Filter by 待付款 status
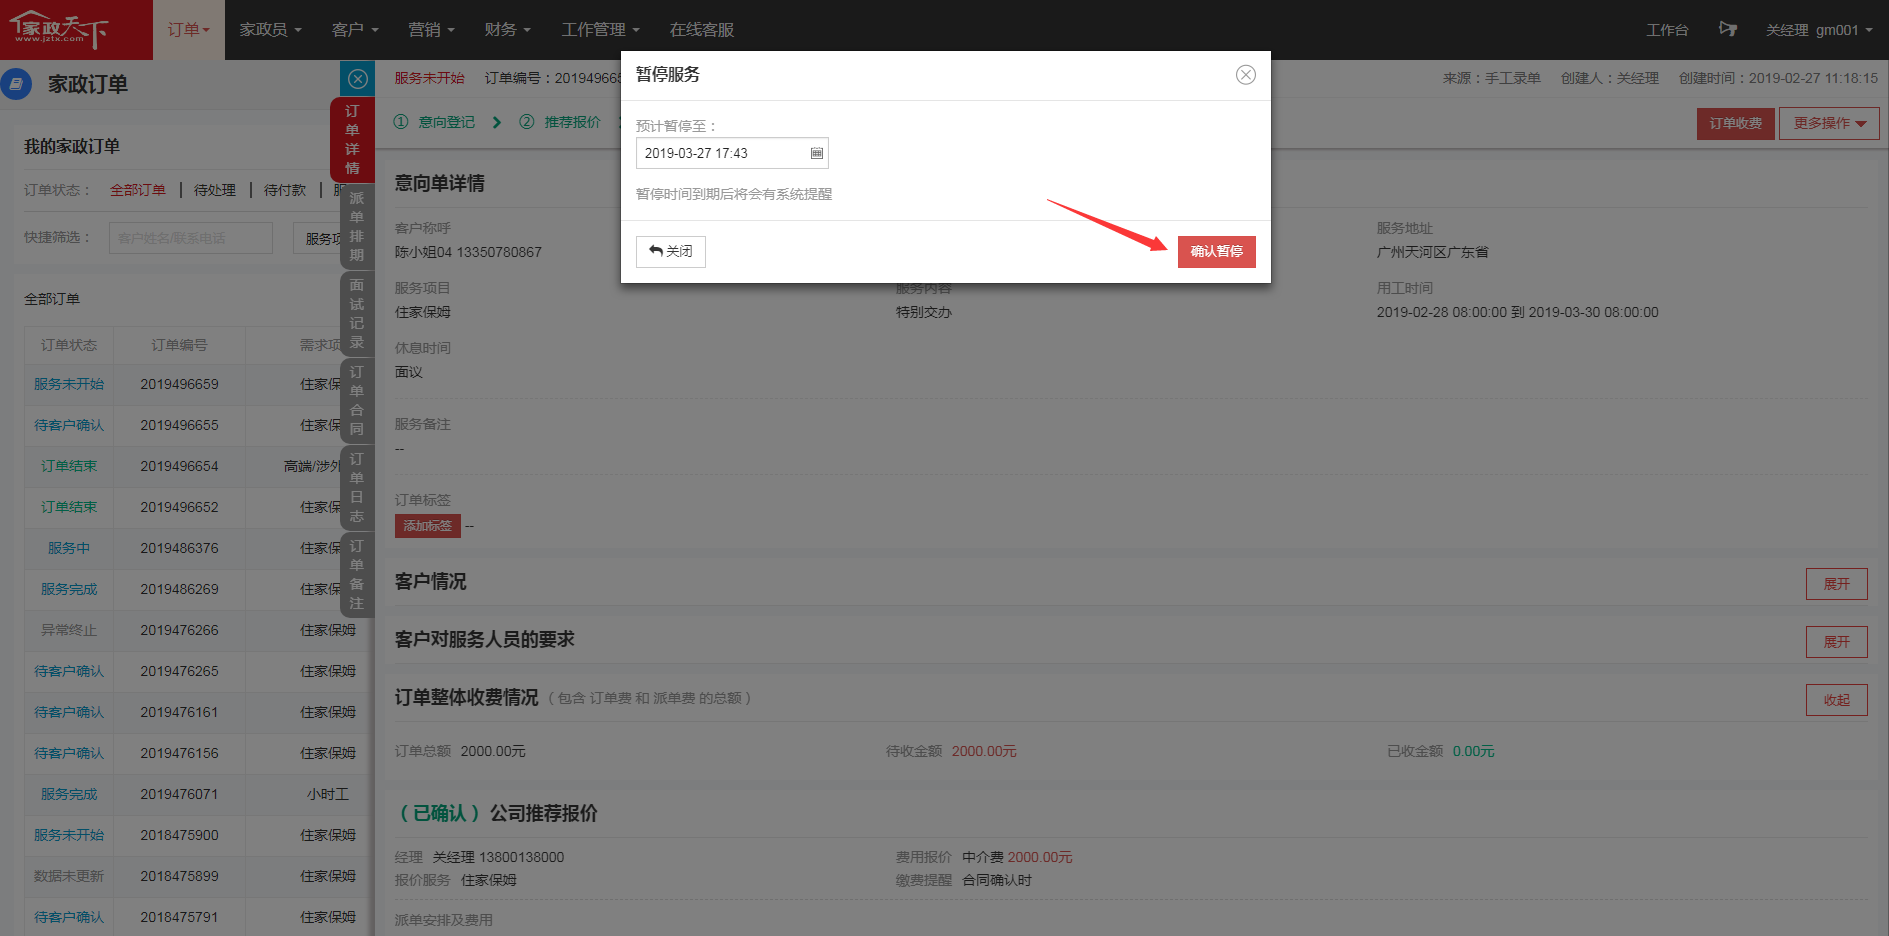The image size is (1889, 936). click(x=285, y=190)
